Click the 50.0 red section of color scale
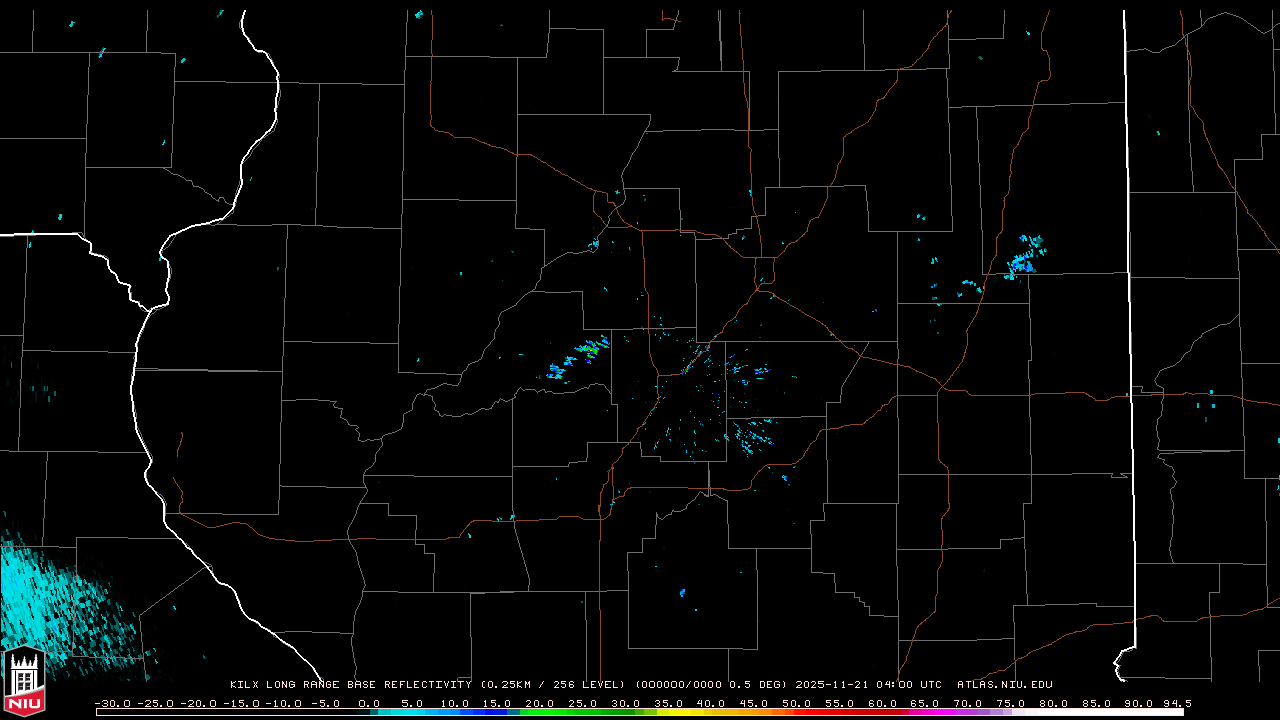The height and width of the screenshot is (720, 1280). pos(797,712)
